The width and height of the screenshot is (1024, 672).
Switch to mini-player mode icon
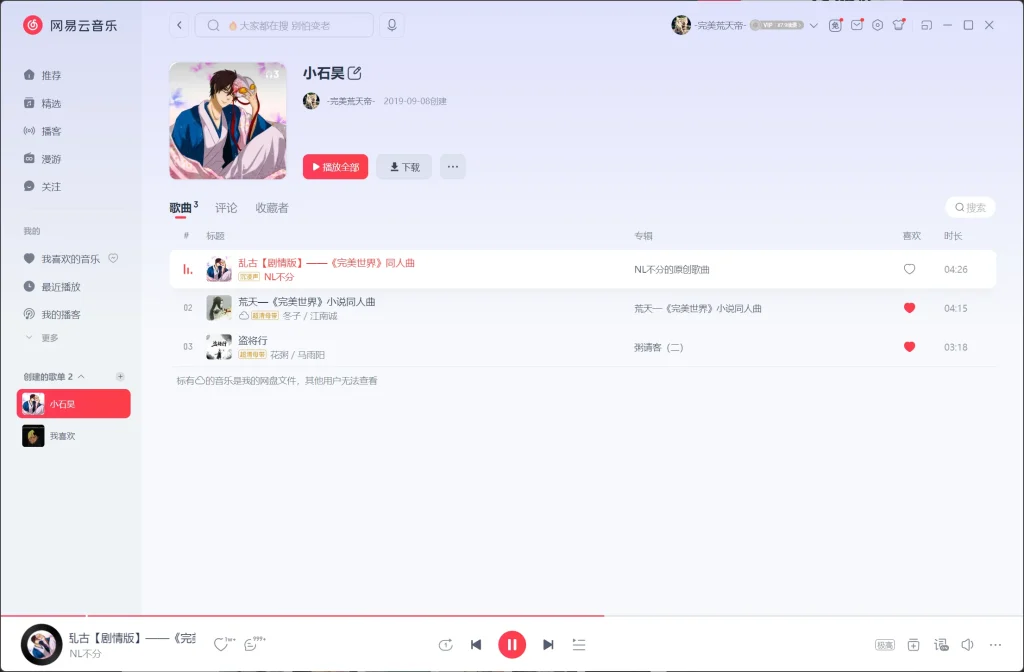click(x=926, y=25)
